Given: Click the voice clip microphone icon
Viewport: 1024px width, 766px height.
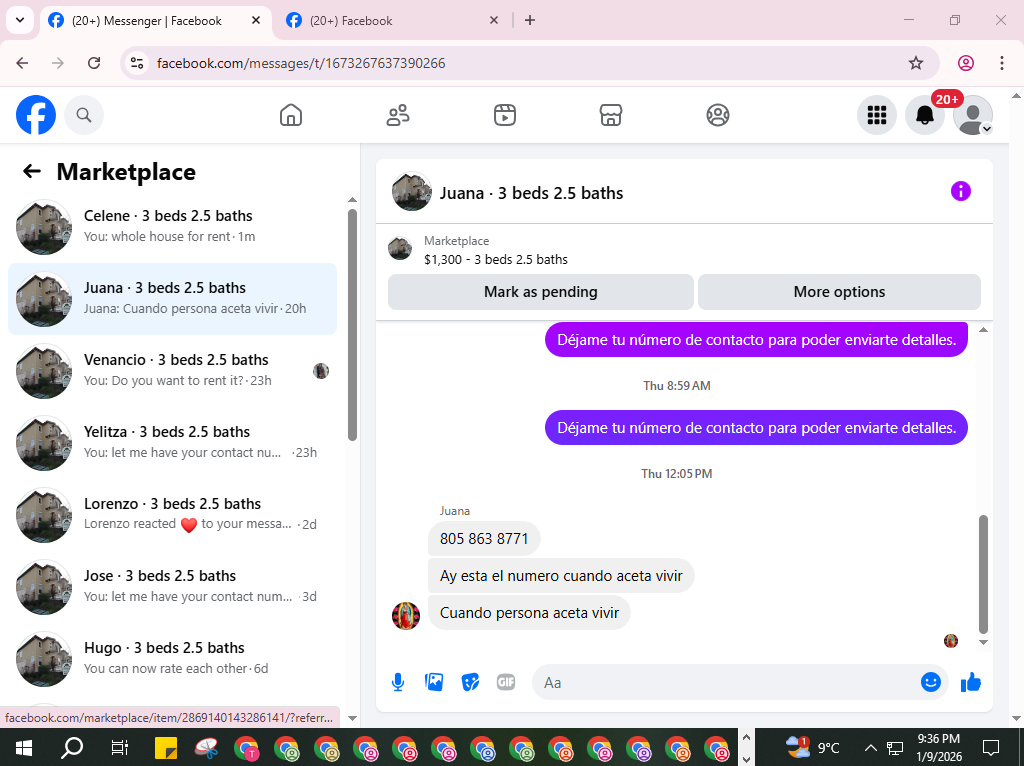Looking at the screenshot, I should pos(398,682).
